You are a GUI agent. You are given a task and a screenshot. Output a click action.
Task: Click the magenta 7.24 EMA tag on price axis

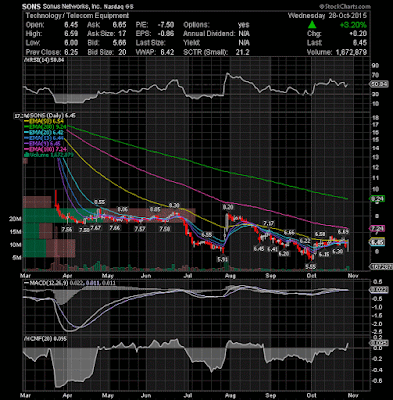(x=378, y=229)
